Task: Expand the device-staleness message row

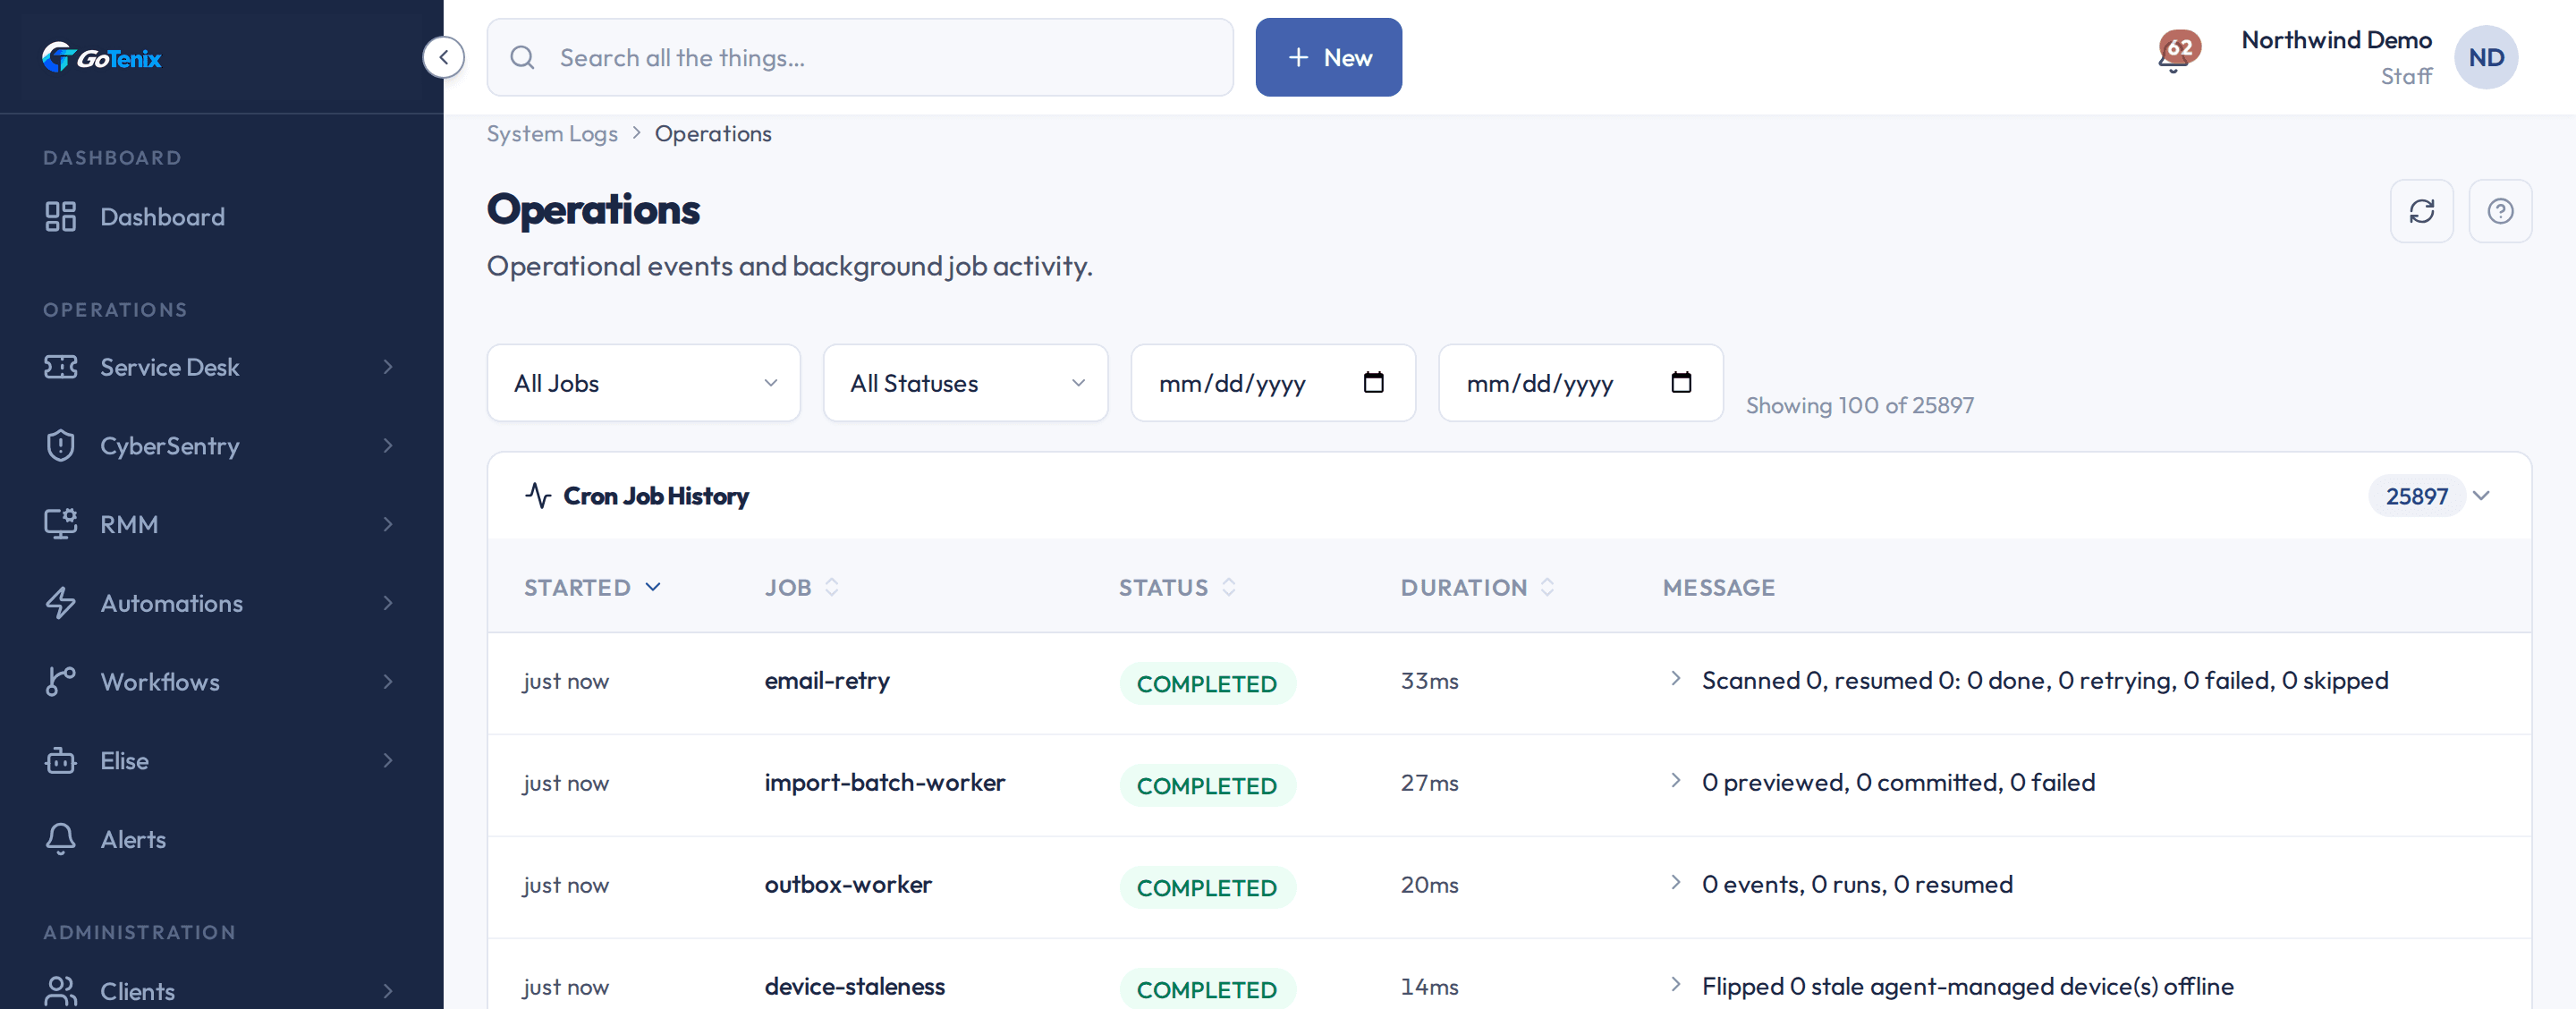Action: (x=1676, y=984)
